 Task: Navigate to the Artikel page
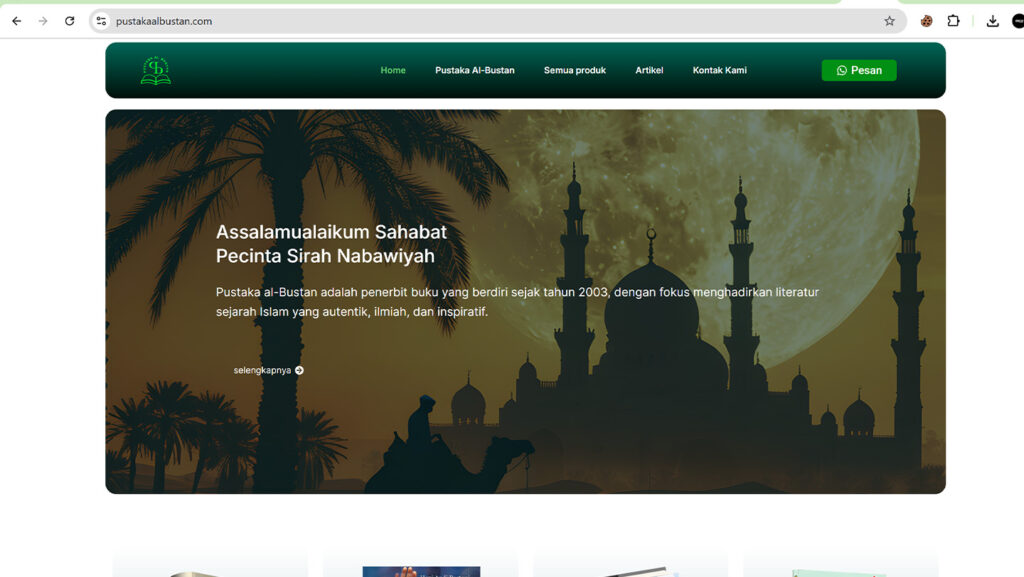649,71
